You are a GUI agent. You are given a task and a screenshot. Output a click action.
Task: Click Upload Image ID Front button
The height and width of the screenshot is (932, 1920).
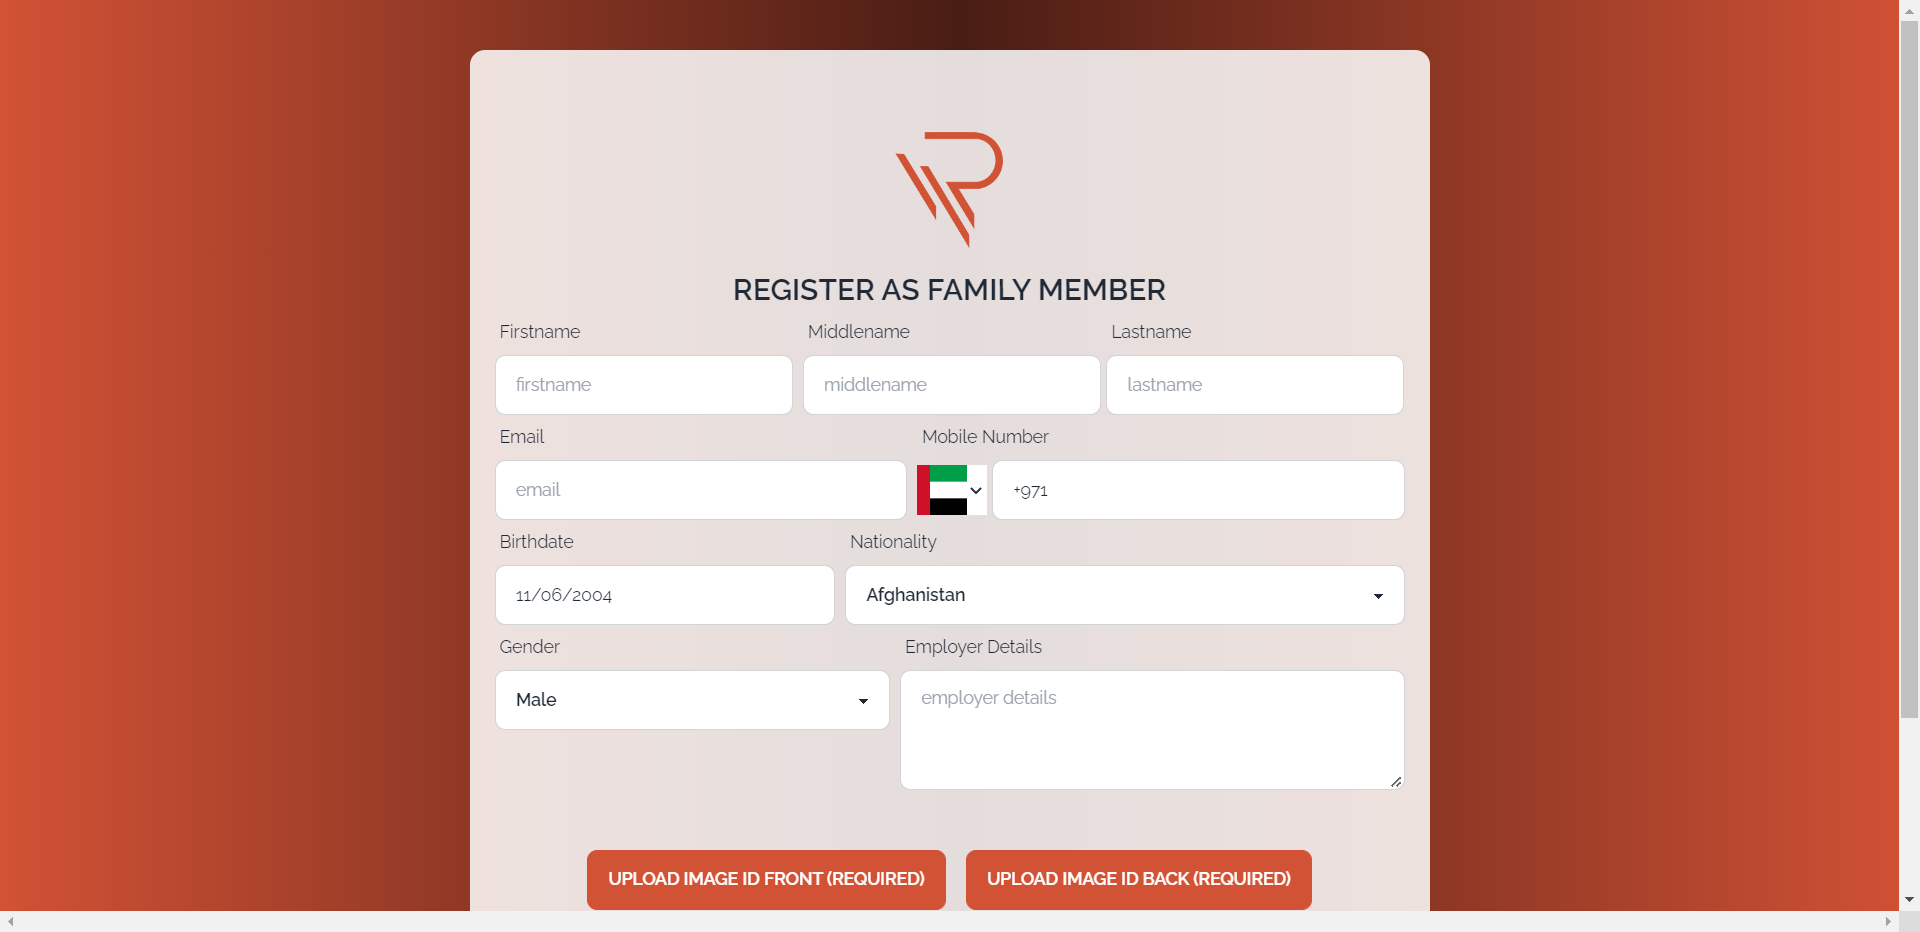tap(766, 879)
